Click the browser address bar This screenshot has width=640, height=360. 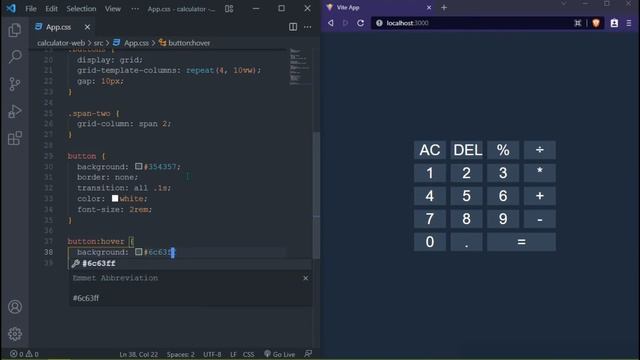(x=473, y=23)
